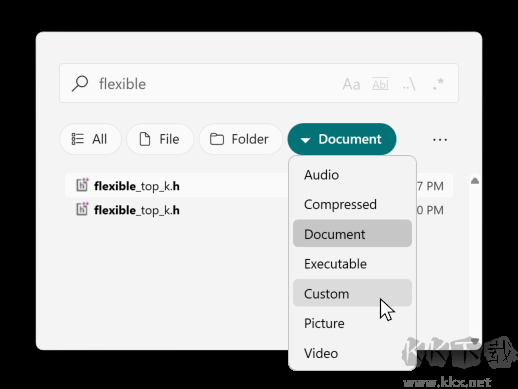Toggle match case (Aa) option
The image size is (518, 389).
click(351, 84)
